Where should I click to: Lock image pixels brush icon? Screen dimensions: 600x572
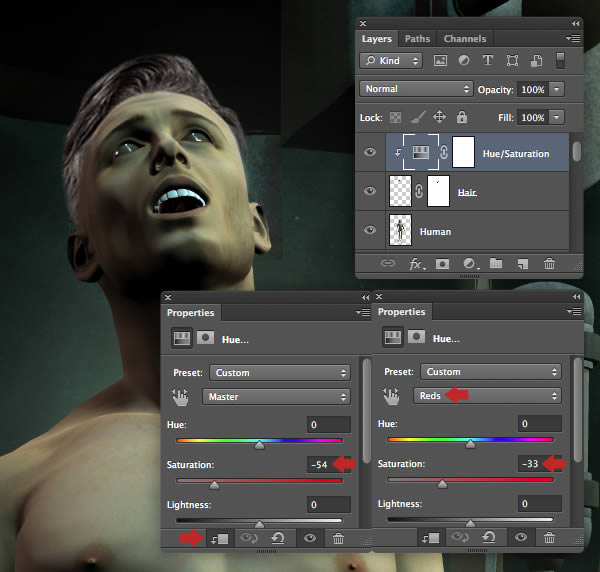coord(417,117)
